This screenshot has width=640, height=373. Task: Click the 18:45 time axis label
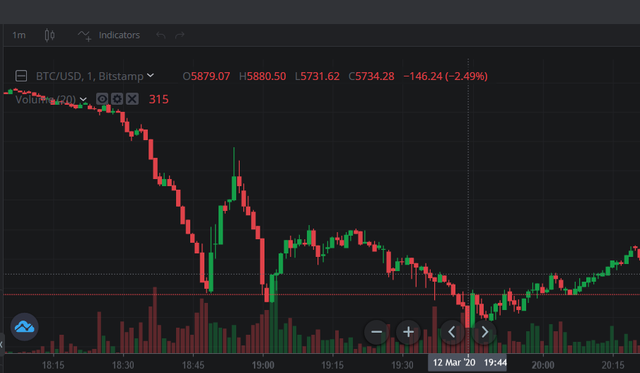click(193, 365)
